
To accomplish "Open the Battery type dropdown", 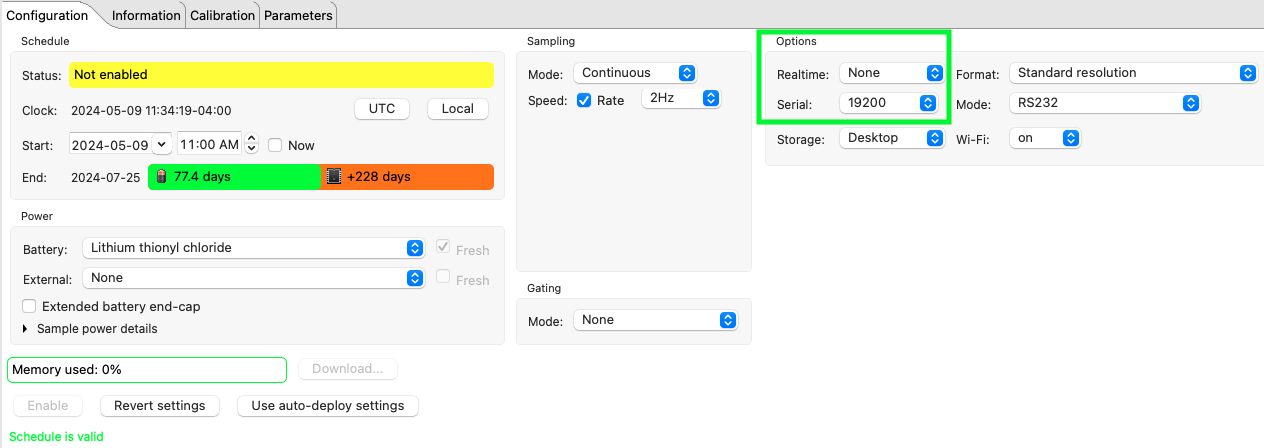I will 254,248.
